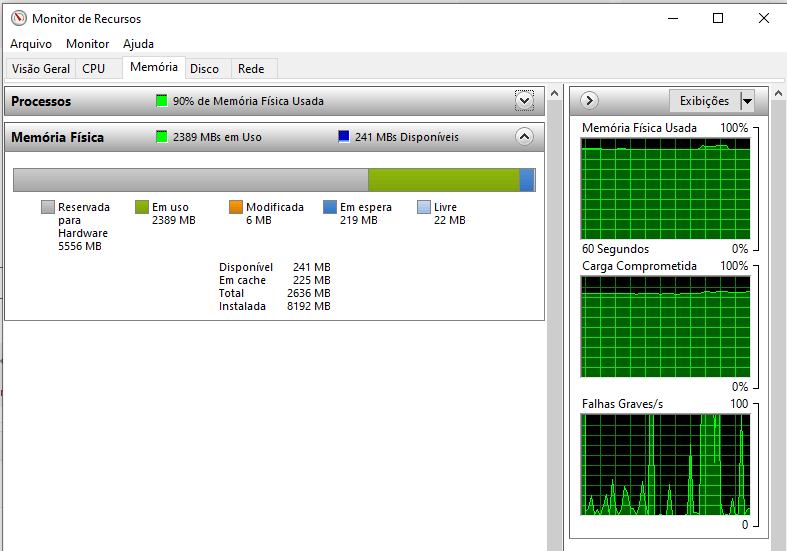Image resolution: width=787 pixels, height=551 pixels.
Task: Expand the Processos section chevron
Action: tap(524, 101)
